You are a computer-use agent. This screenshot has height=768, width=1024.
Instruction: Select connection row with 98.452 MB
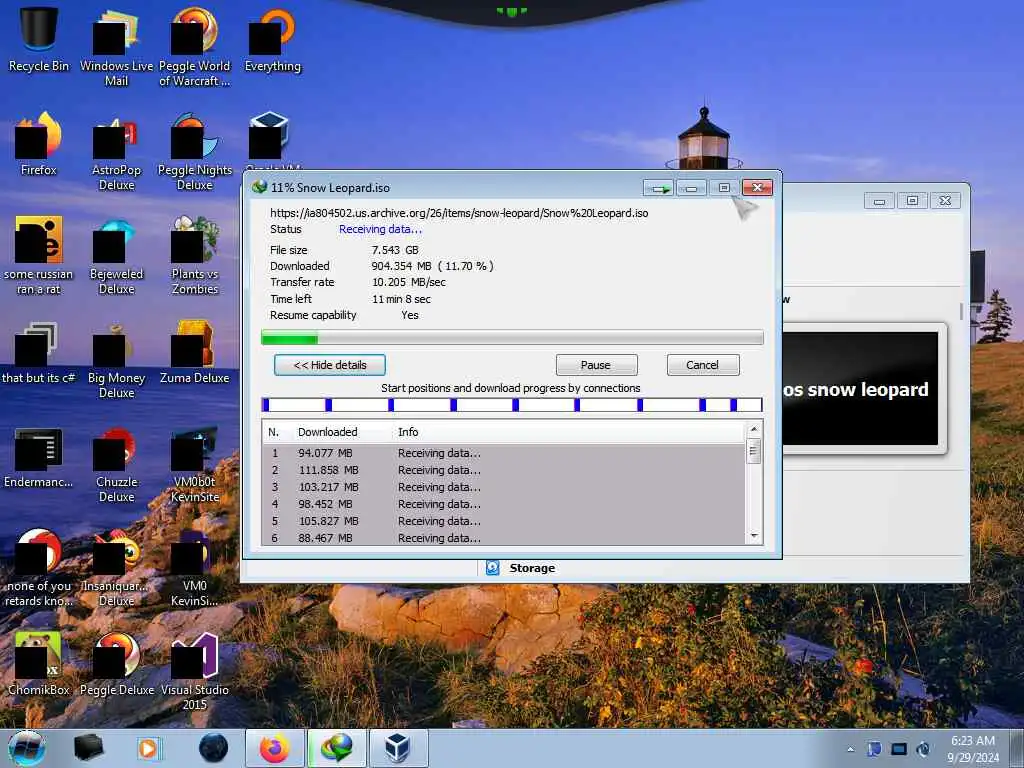pos(503,504)
